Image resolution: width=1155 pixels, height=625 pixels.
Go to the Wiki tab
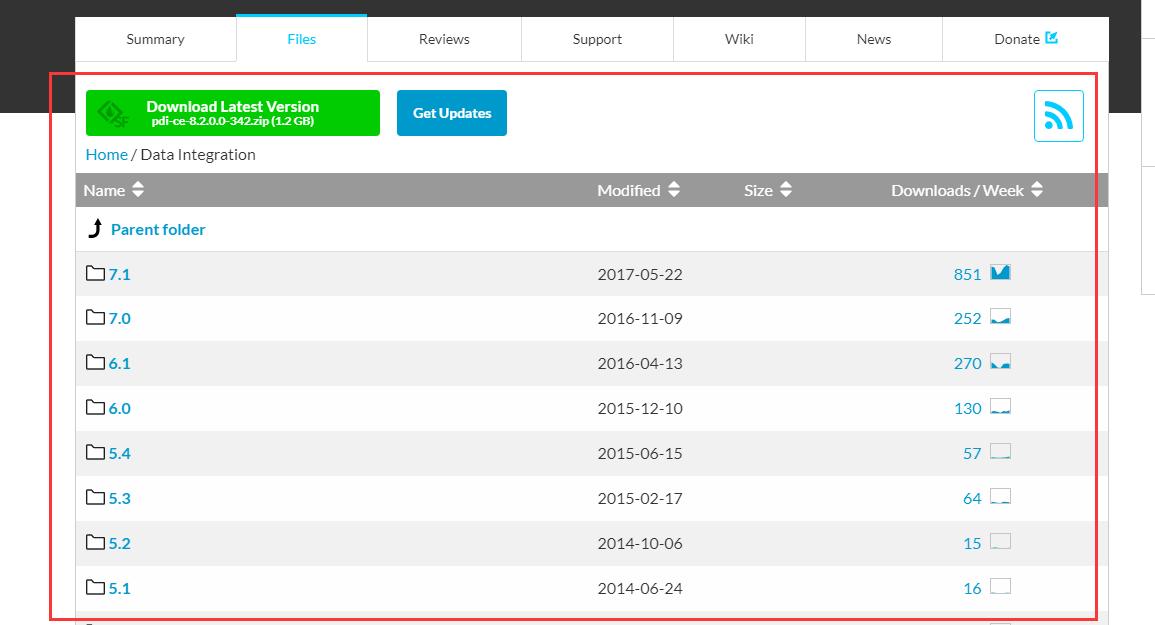tap(739, 39)
